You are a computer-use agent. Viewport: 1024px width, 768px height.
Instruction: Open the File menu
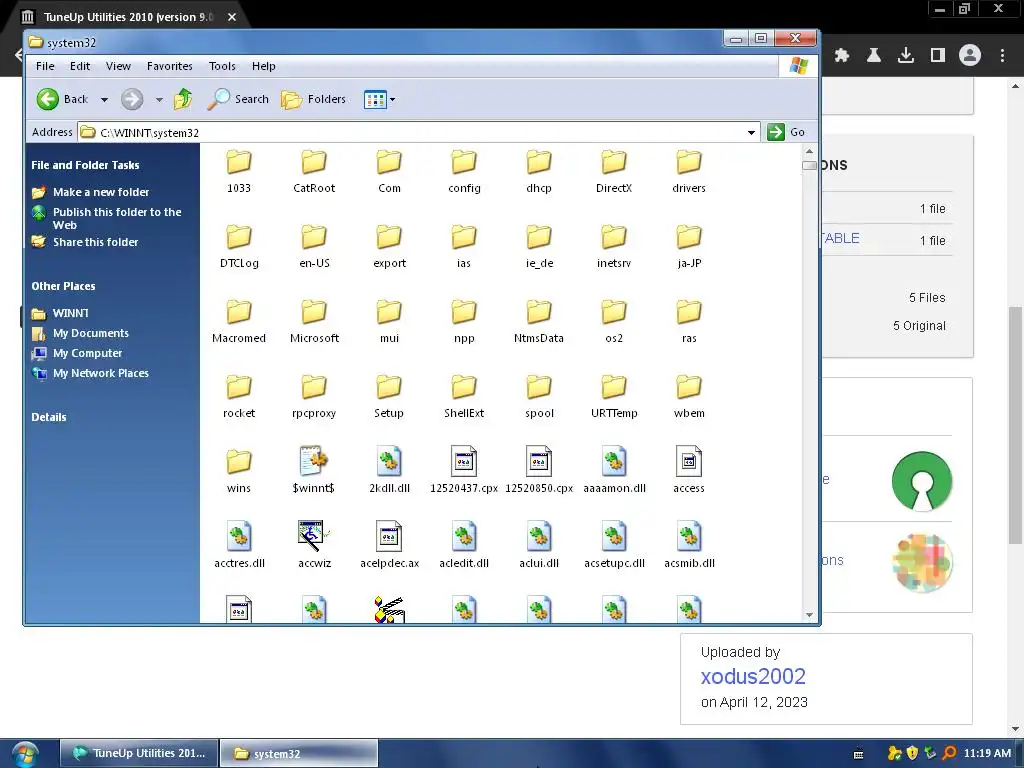45,66
